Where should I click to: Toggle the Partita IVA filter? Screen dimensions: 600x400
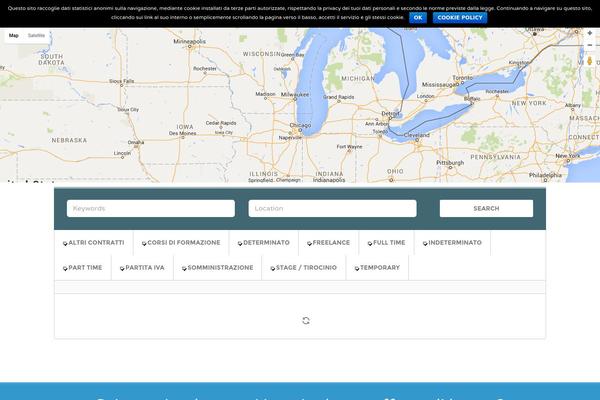tap(142, 268)
